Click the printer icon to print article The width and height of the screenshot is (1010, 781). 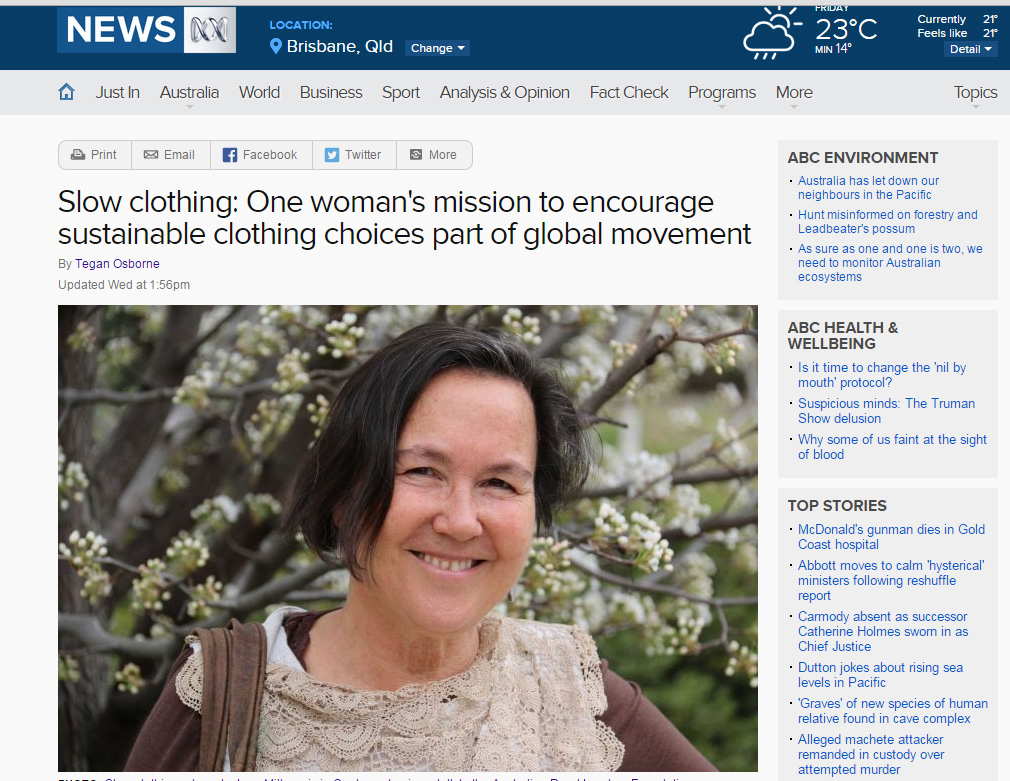click(78, 155)
